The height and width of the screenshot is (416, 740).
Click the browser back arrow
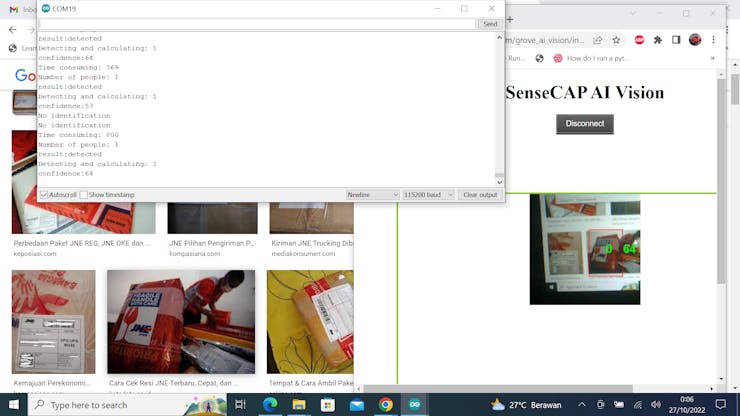[13, 29]
